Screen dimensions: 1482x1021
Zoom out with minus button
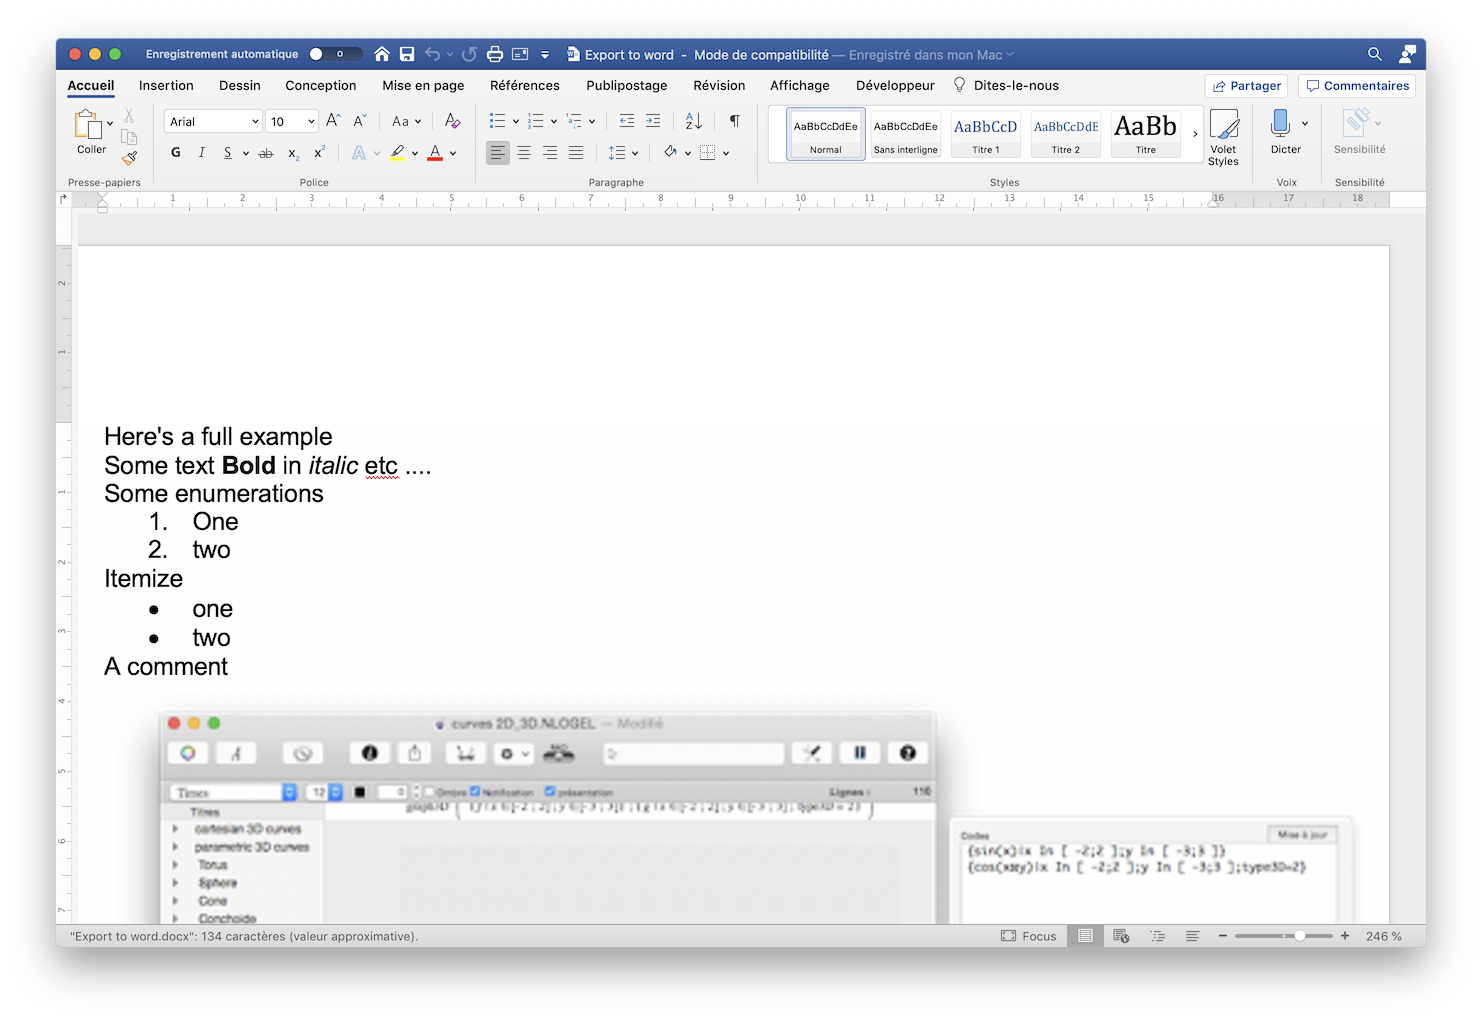click(x=1222, y=936)
